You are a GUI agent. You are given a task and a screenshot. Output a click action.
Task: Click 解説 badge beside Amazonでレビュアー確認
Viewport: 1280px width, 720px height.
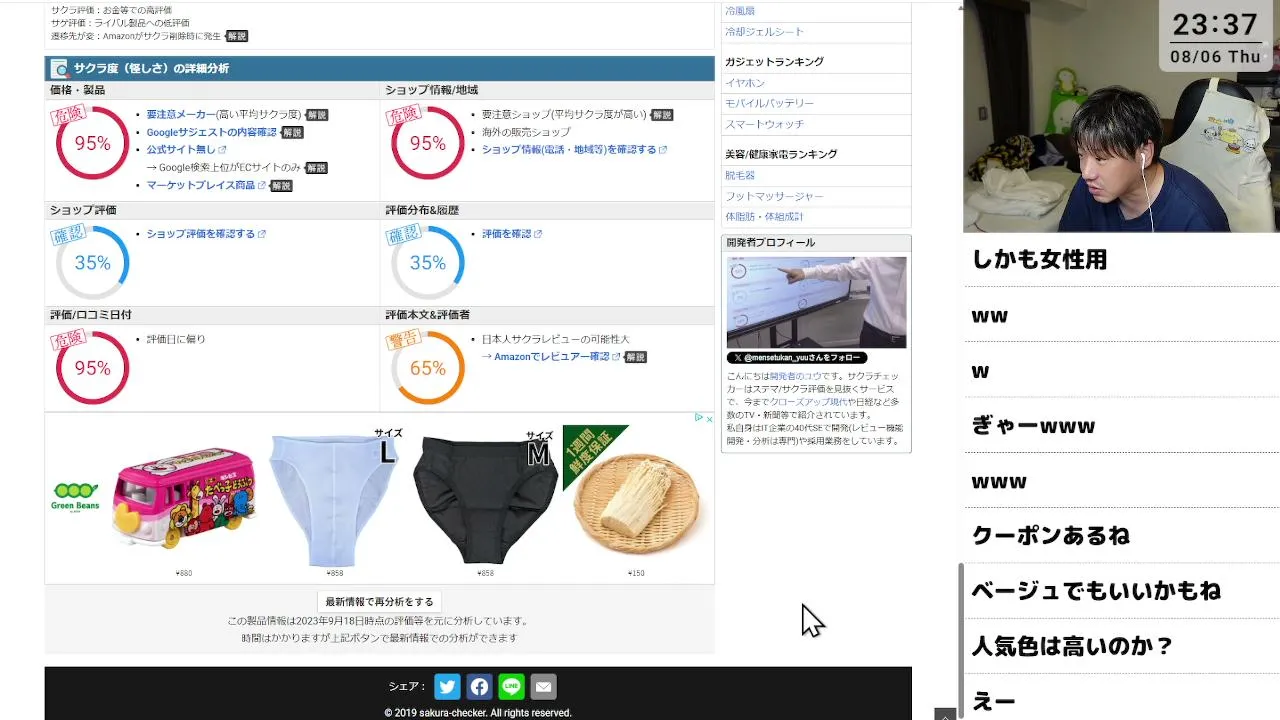pos(635,357)
